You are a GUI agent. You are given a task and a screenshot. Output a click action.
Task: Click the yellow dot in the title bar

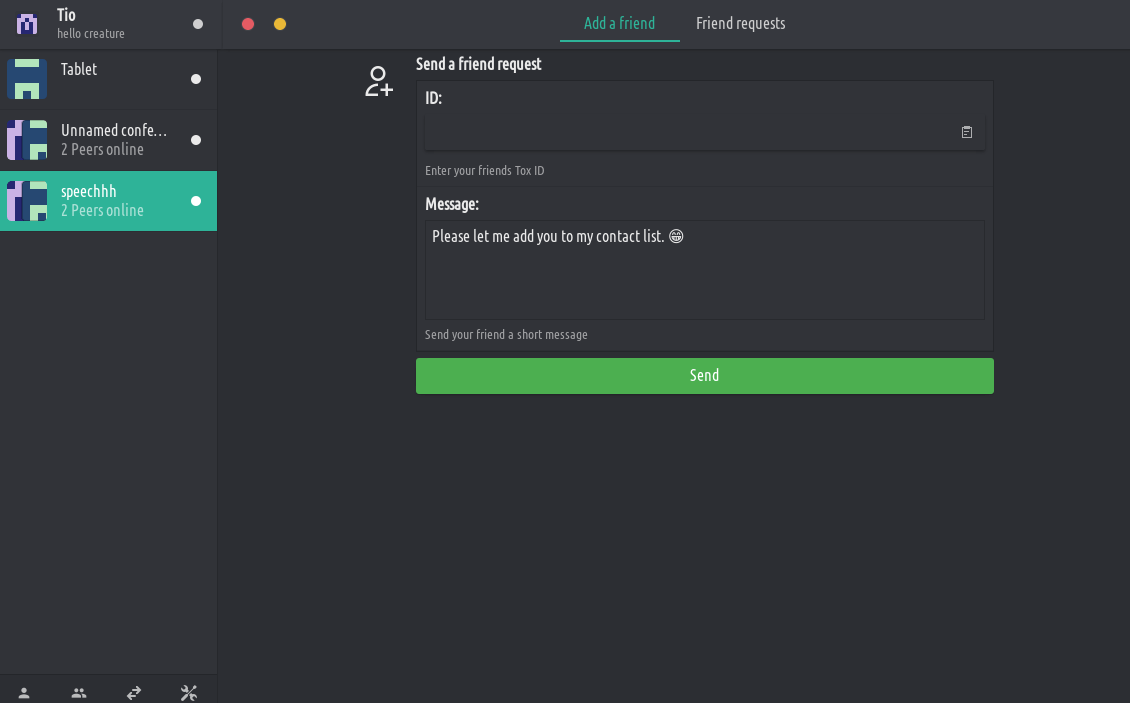tap(280, 24)
